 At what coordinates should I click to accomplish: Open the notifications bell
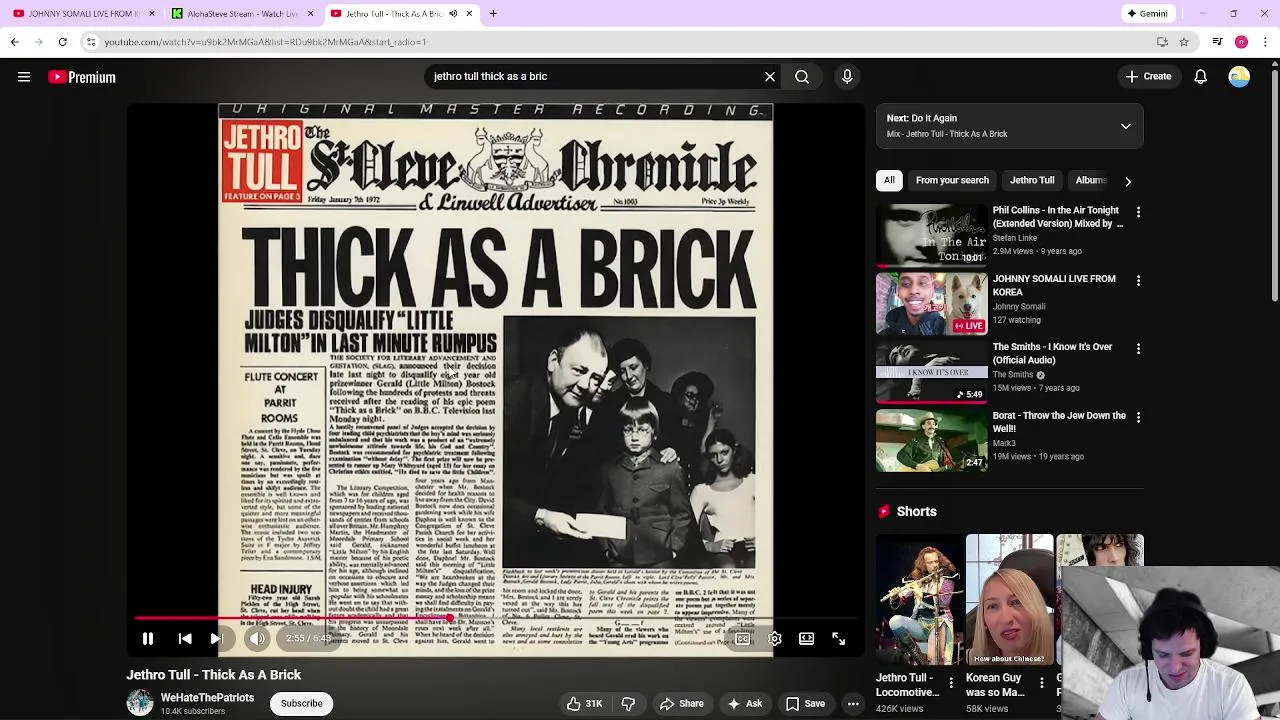(1201, 76)
